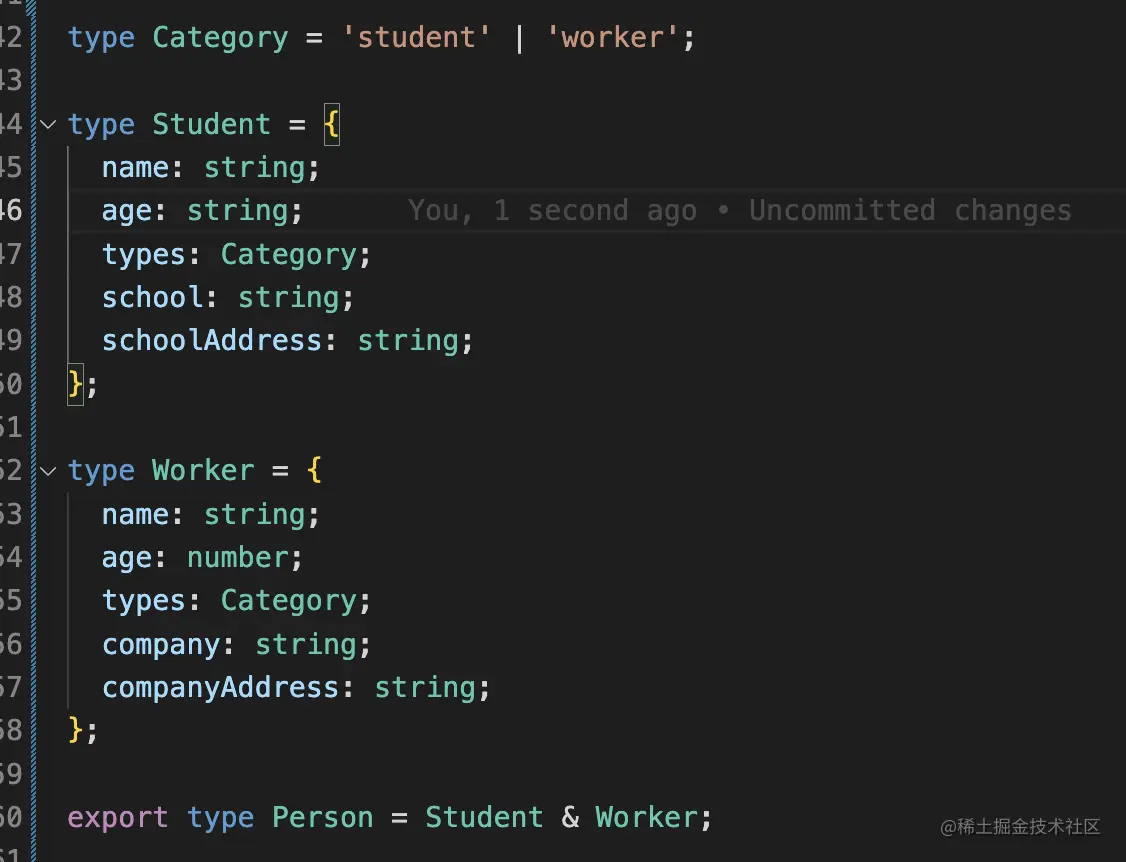
Task: Click the Worker reference in Person intersection
Action: pos(646,817)
